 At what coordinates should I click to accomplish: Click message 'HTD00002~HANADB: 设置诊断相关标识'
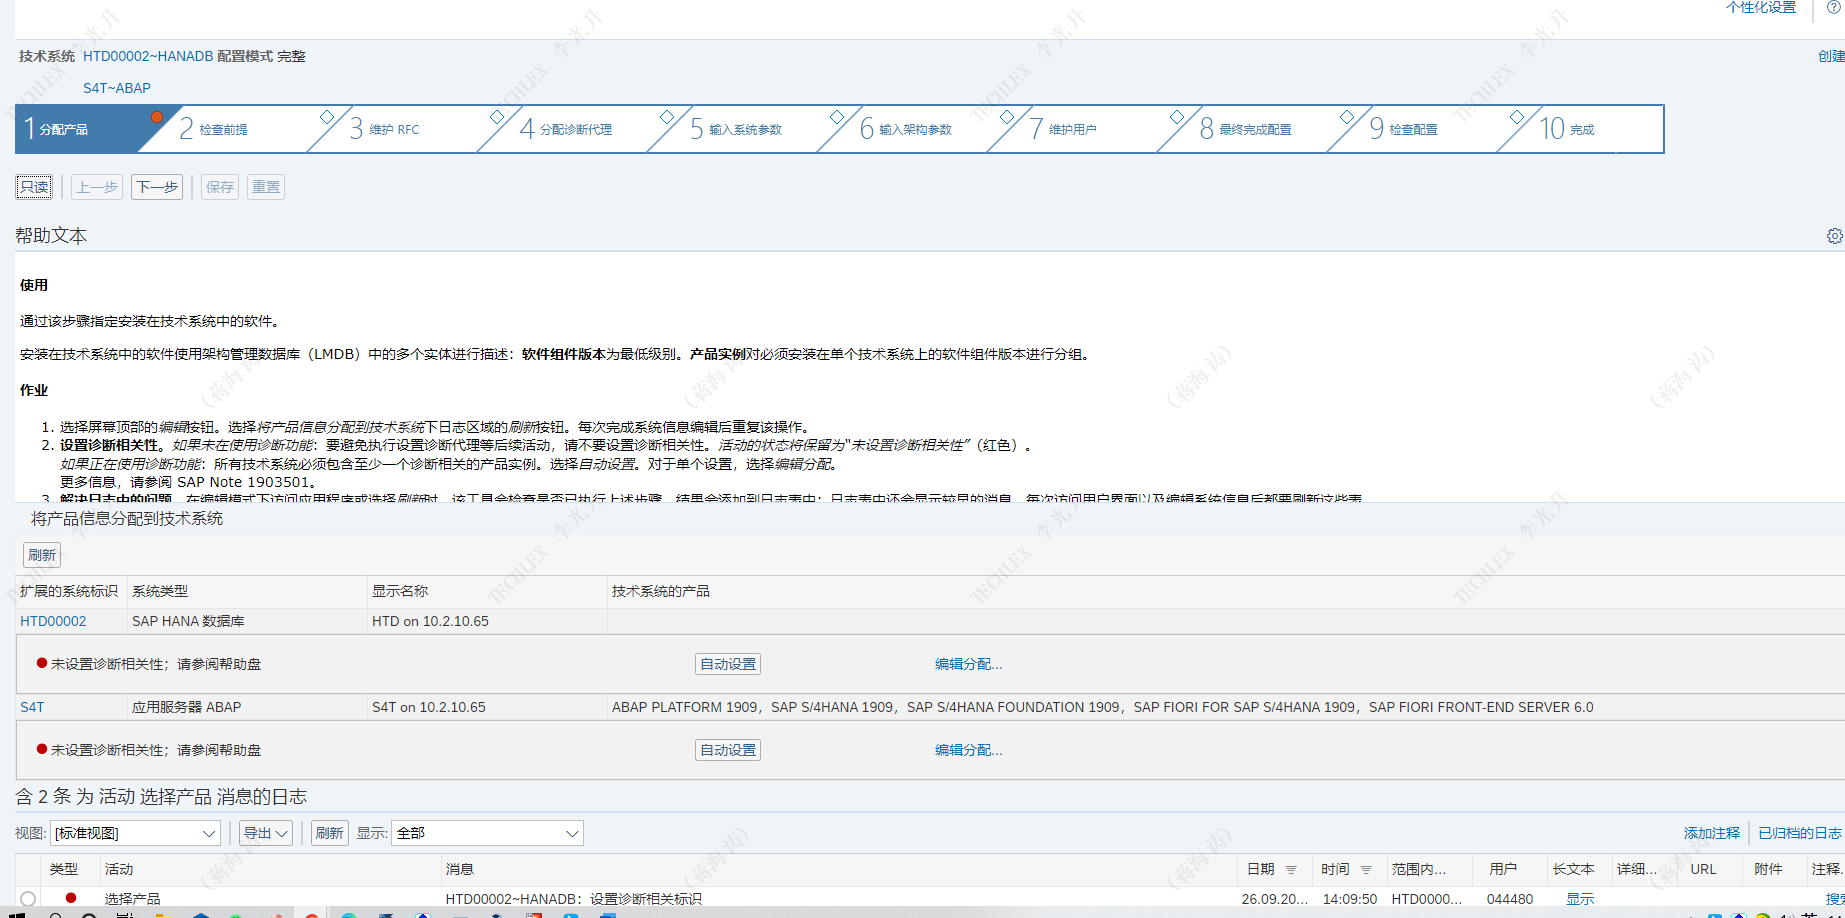click(574, 899)
